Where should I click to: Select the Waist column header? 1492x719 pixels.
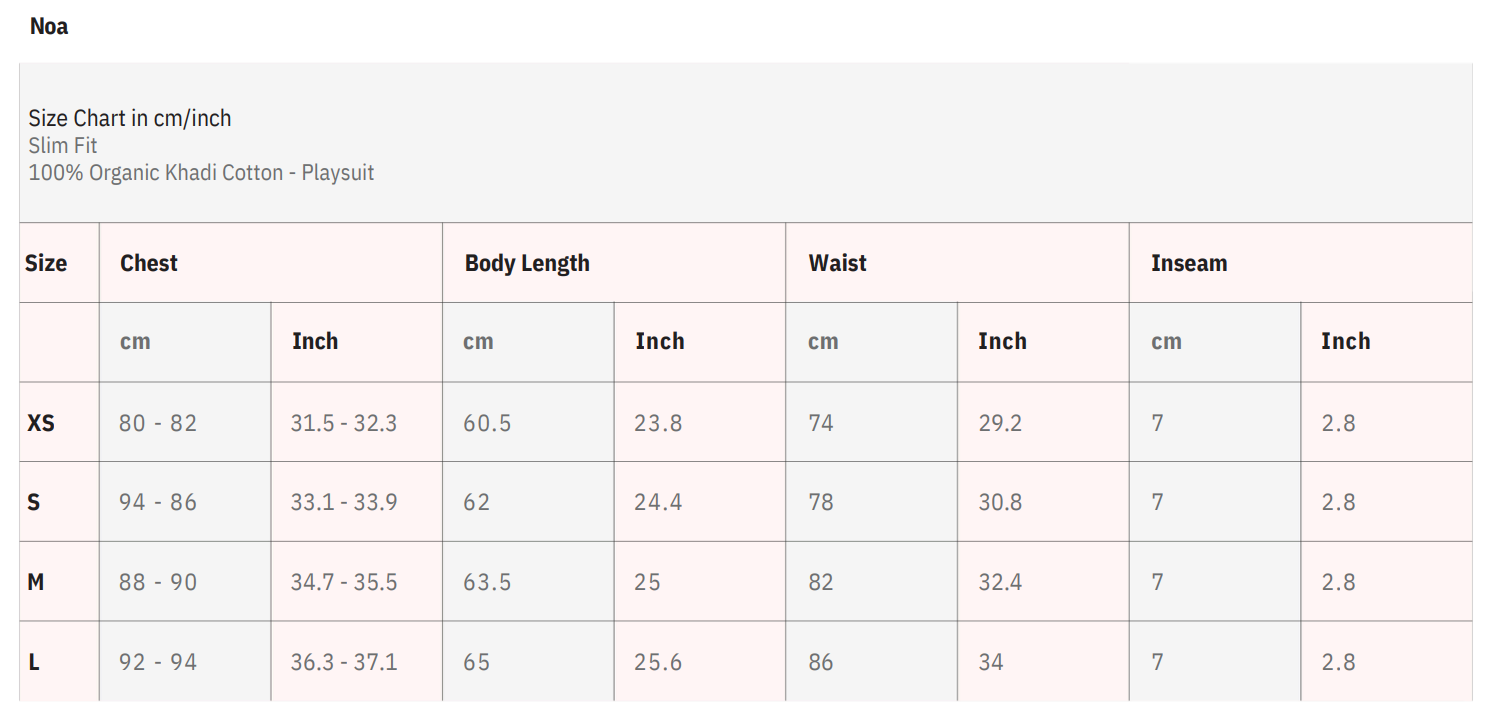837,263
